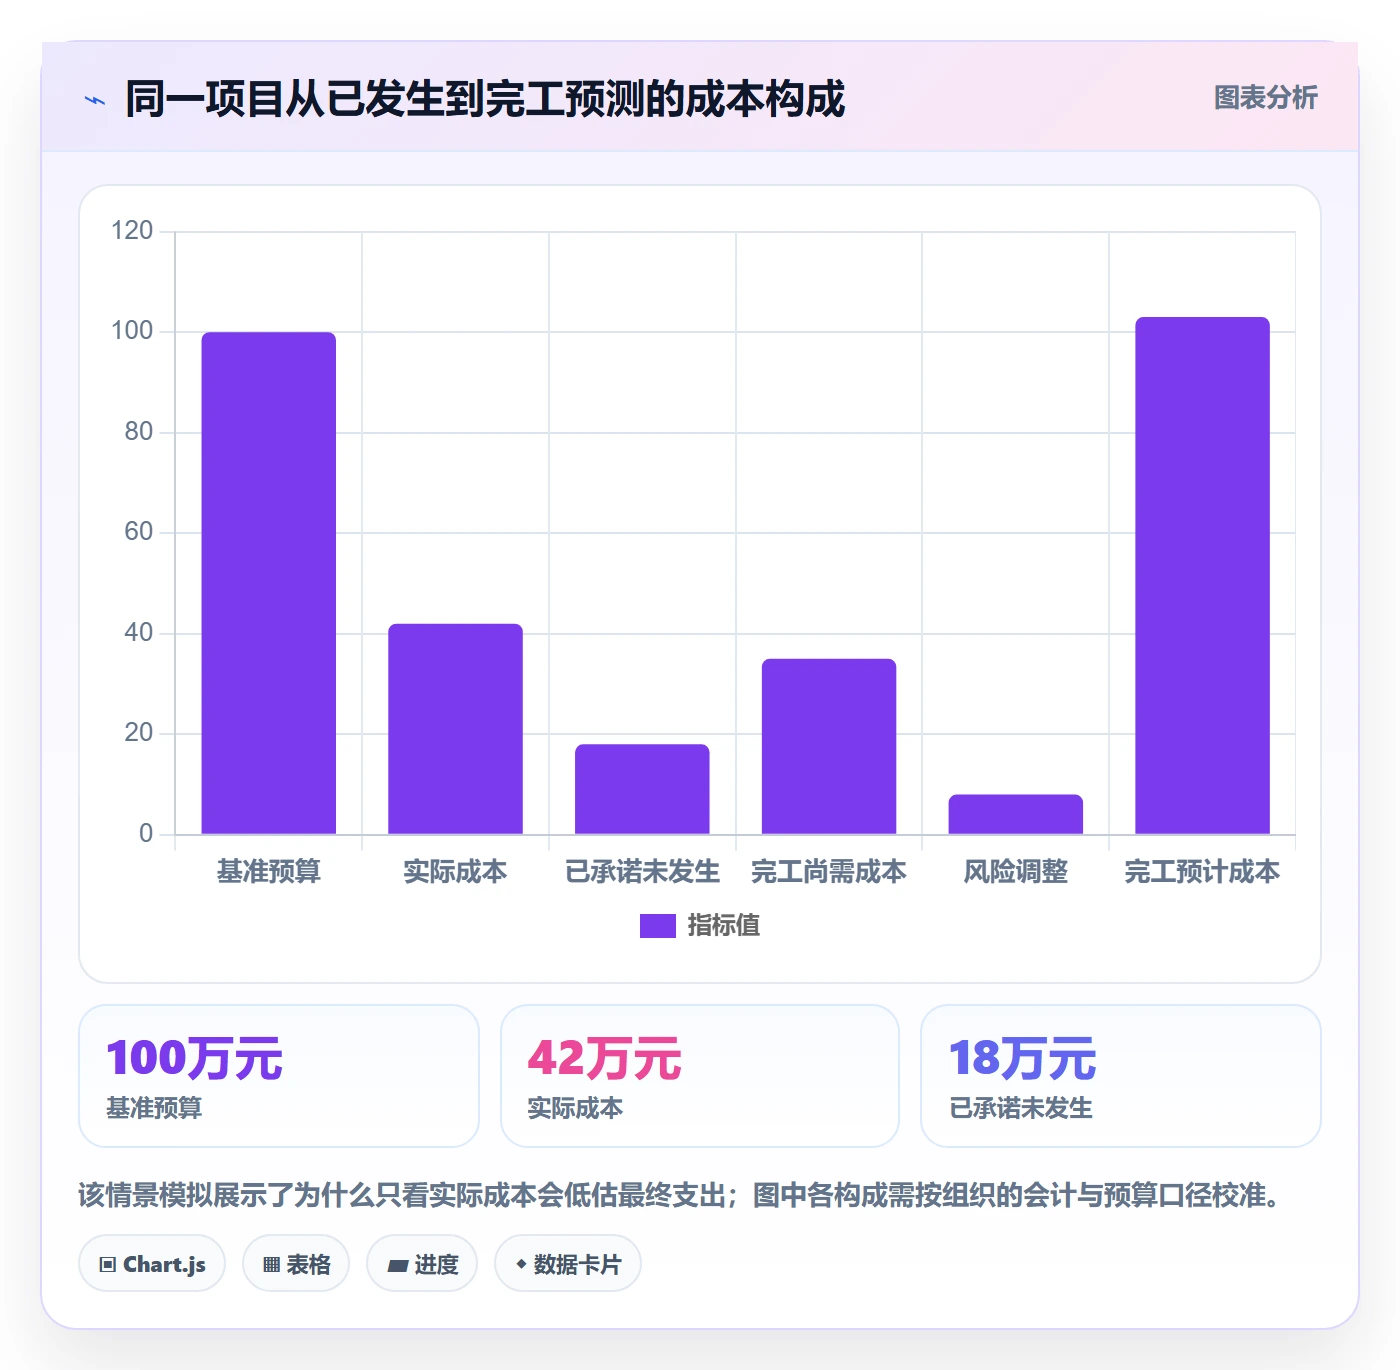The height and width of the screenshot is (1370, 1400).
Task: Toggle the 指标值 legend color swatch
Action: coord(657,926)
